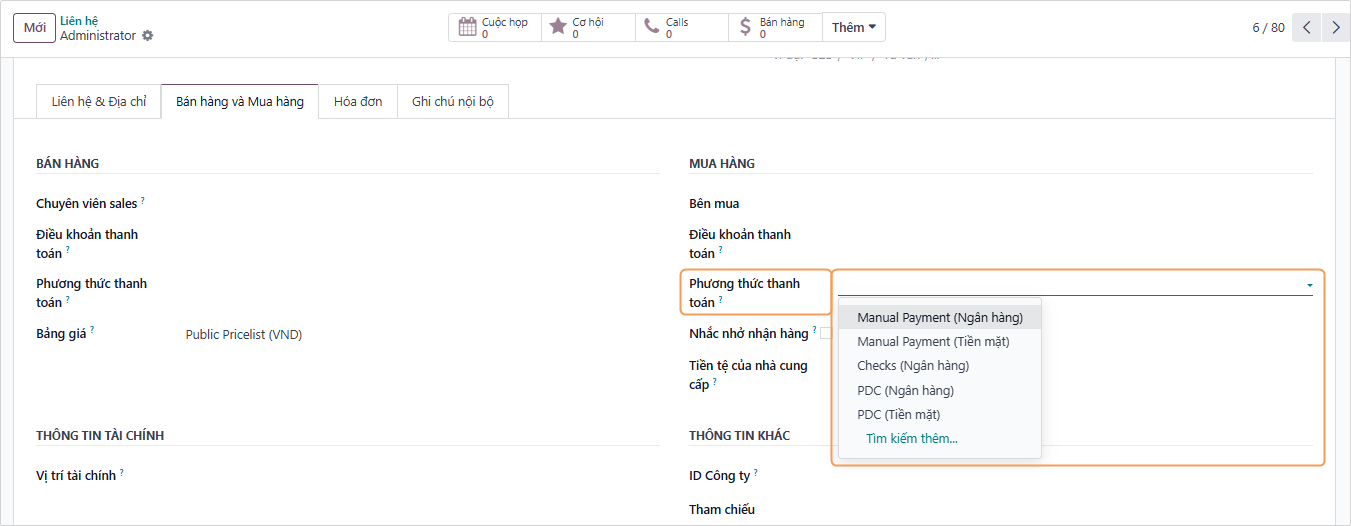Image resolution: width=1351 pixels, height=526 pixels.
Task: Open Cơ hội star stat button
Action: 587,27
